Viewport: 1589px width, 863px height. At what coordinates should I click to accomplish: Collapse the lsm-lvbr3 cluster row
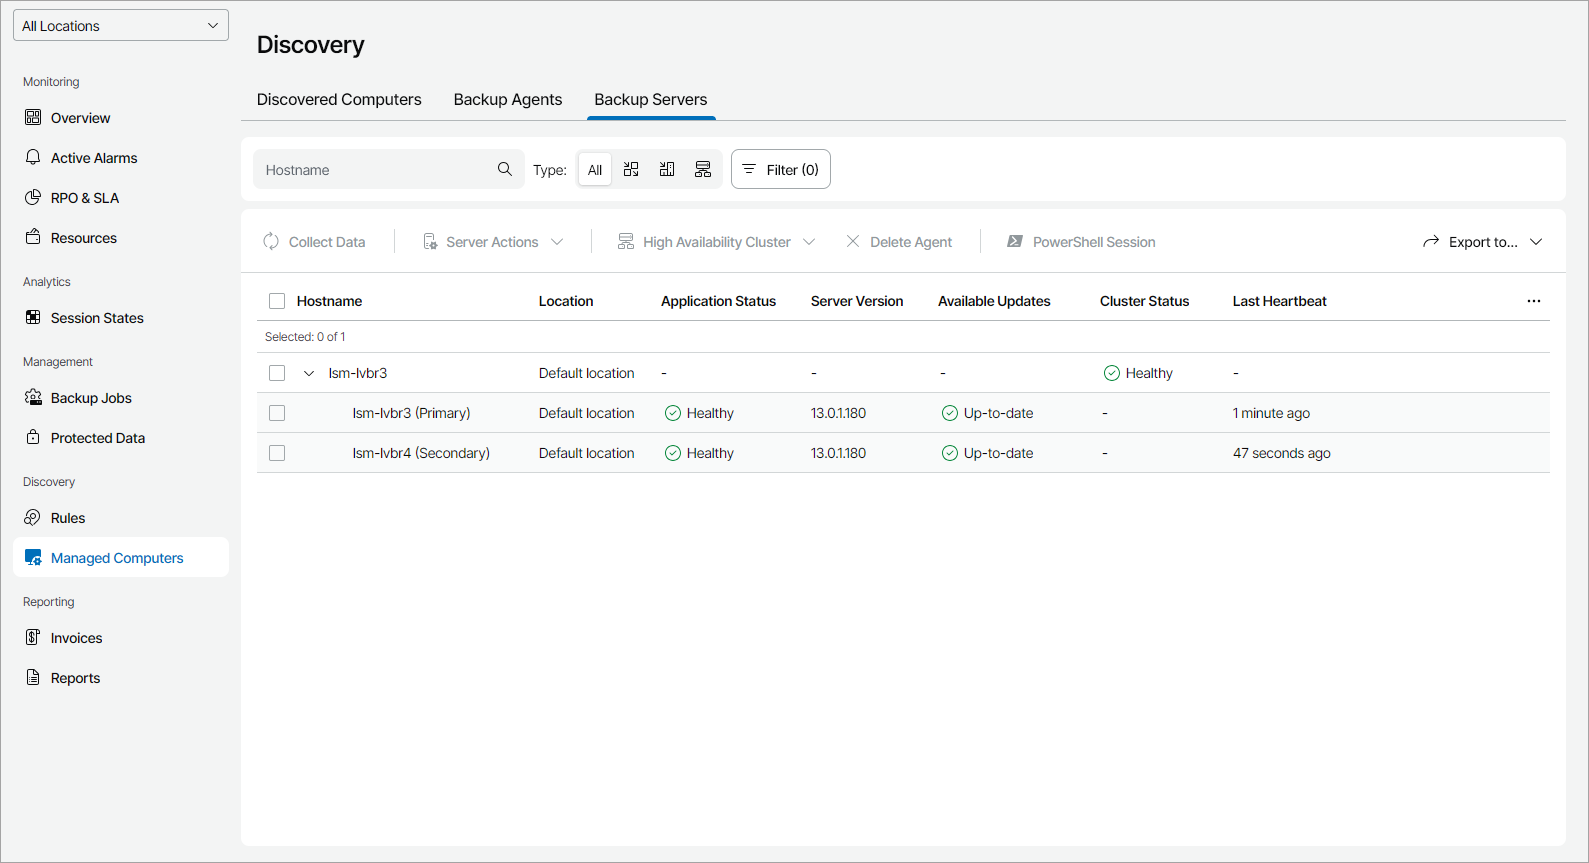(x=309, y=373)
